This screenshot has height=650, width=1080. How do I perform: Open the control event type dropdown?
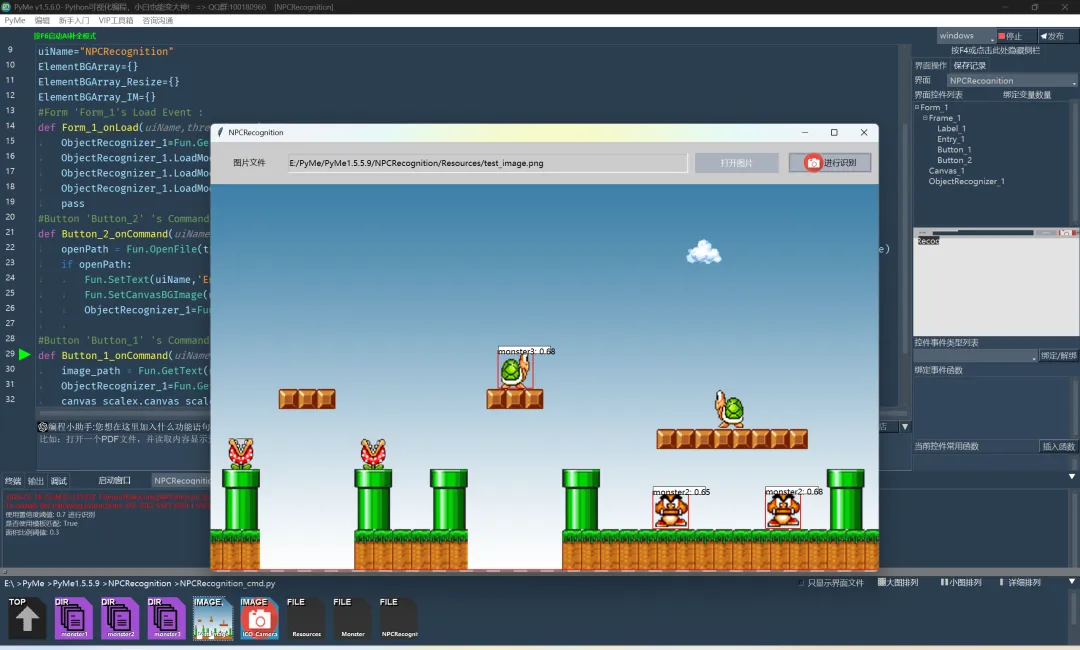pos(975,356)
